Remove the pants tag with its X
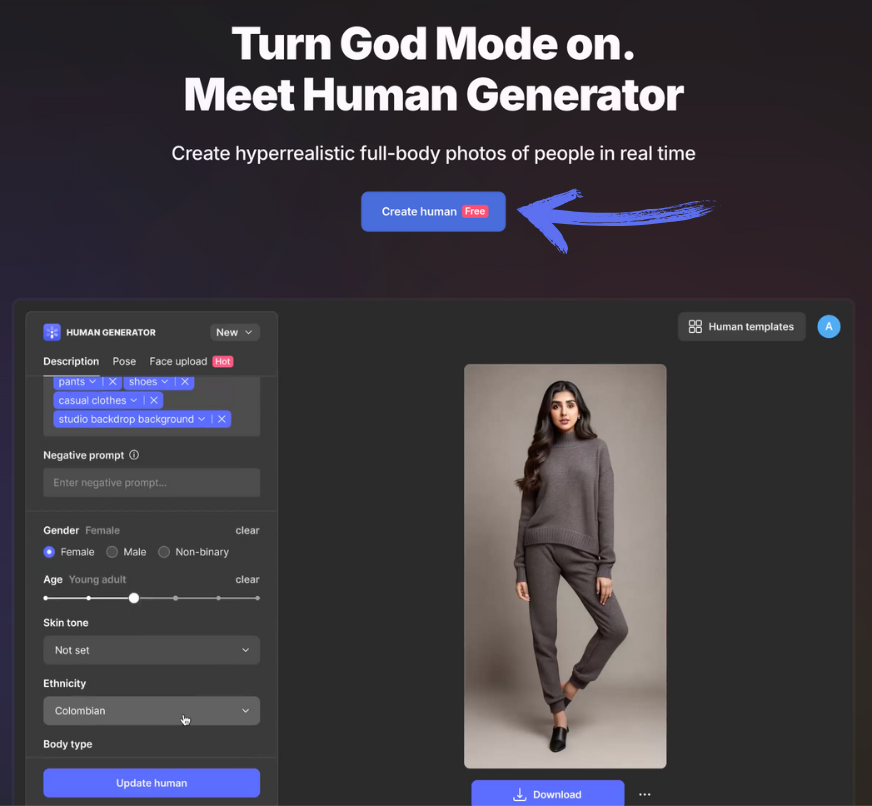872x806 pixels. pos(113,382)
